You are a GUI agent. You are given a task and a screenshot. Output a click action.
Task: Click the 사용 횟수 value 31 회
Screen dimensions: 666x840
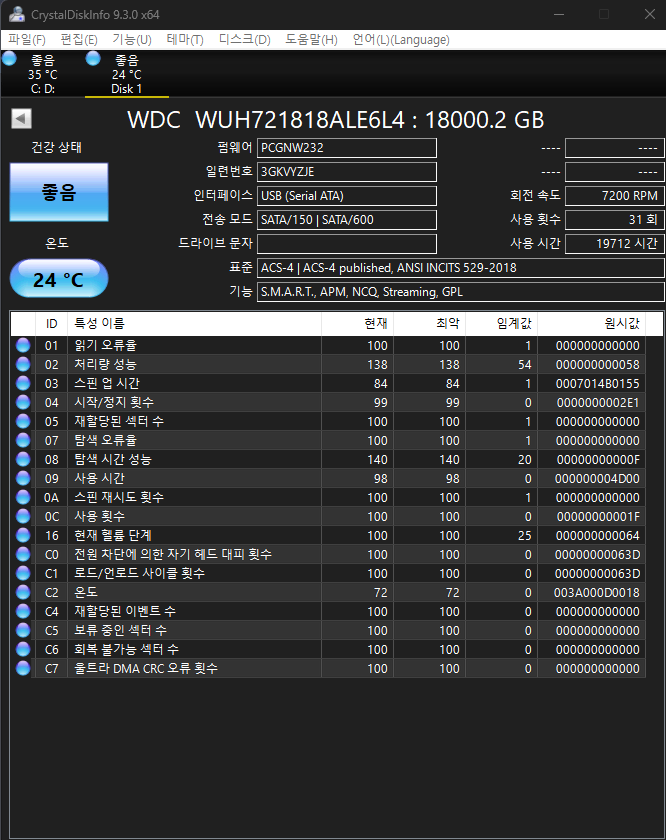(x=615, y=220)
